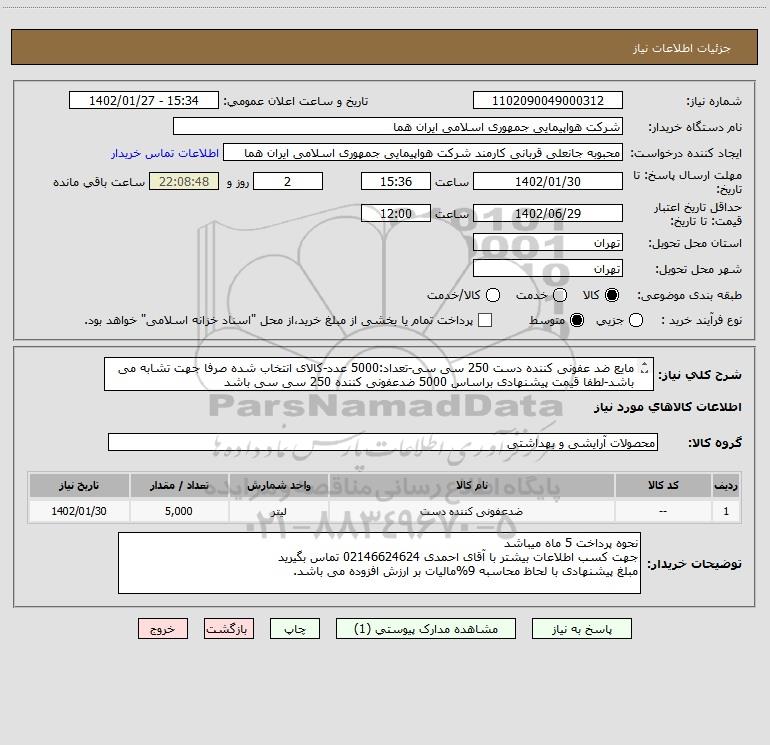Click the response deadline date 1402/01/30 field
770x745 pixels.
click(548, 181)
